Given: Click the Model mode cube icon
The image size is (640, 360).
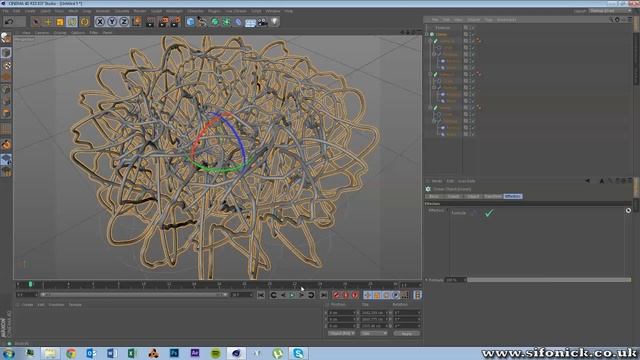Looking at the screenshot, I should tap(6, 52).
